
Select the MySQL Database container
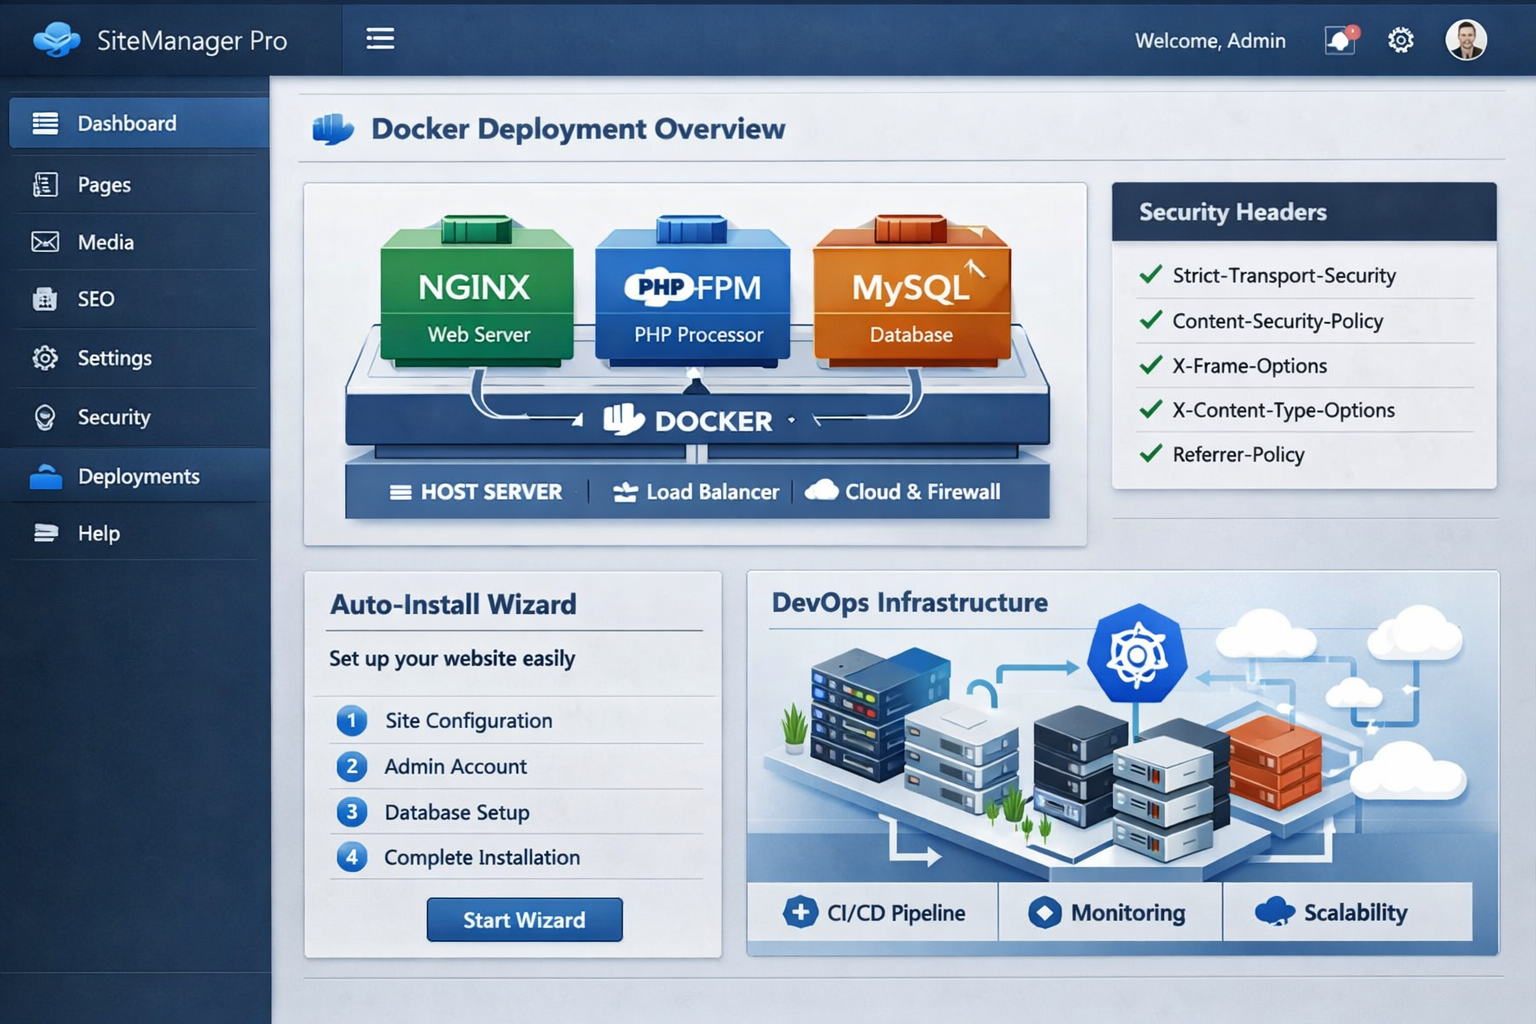(x=911, y=296)
